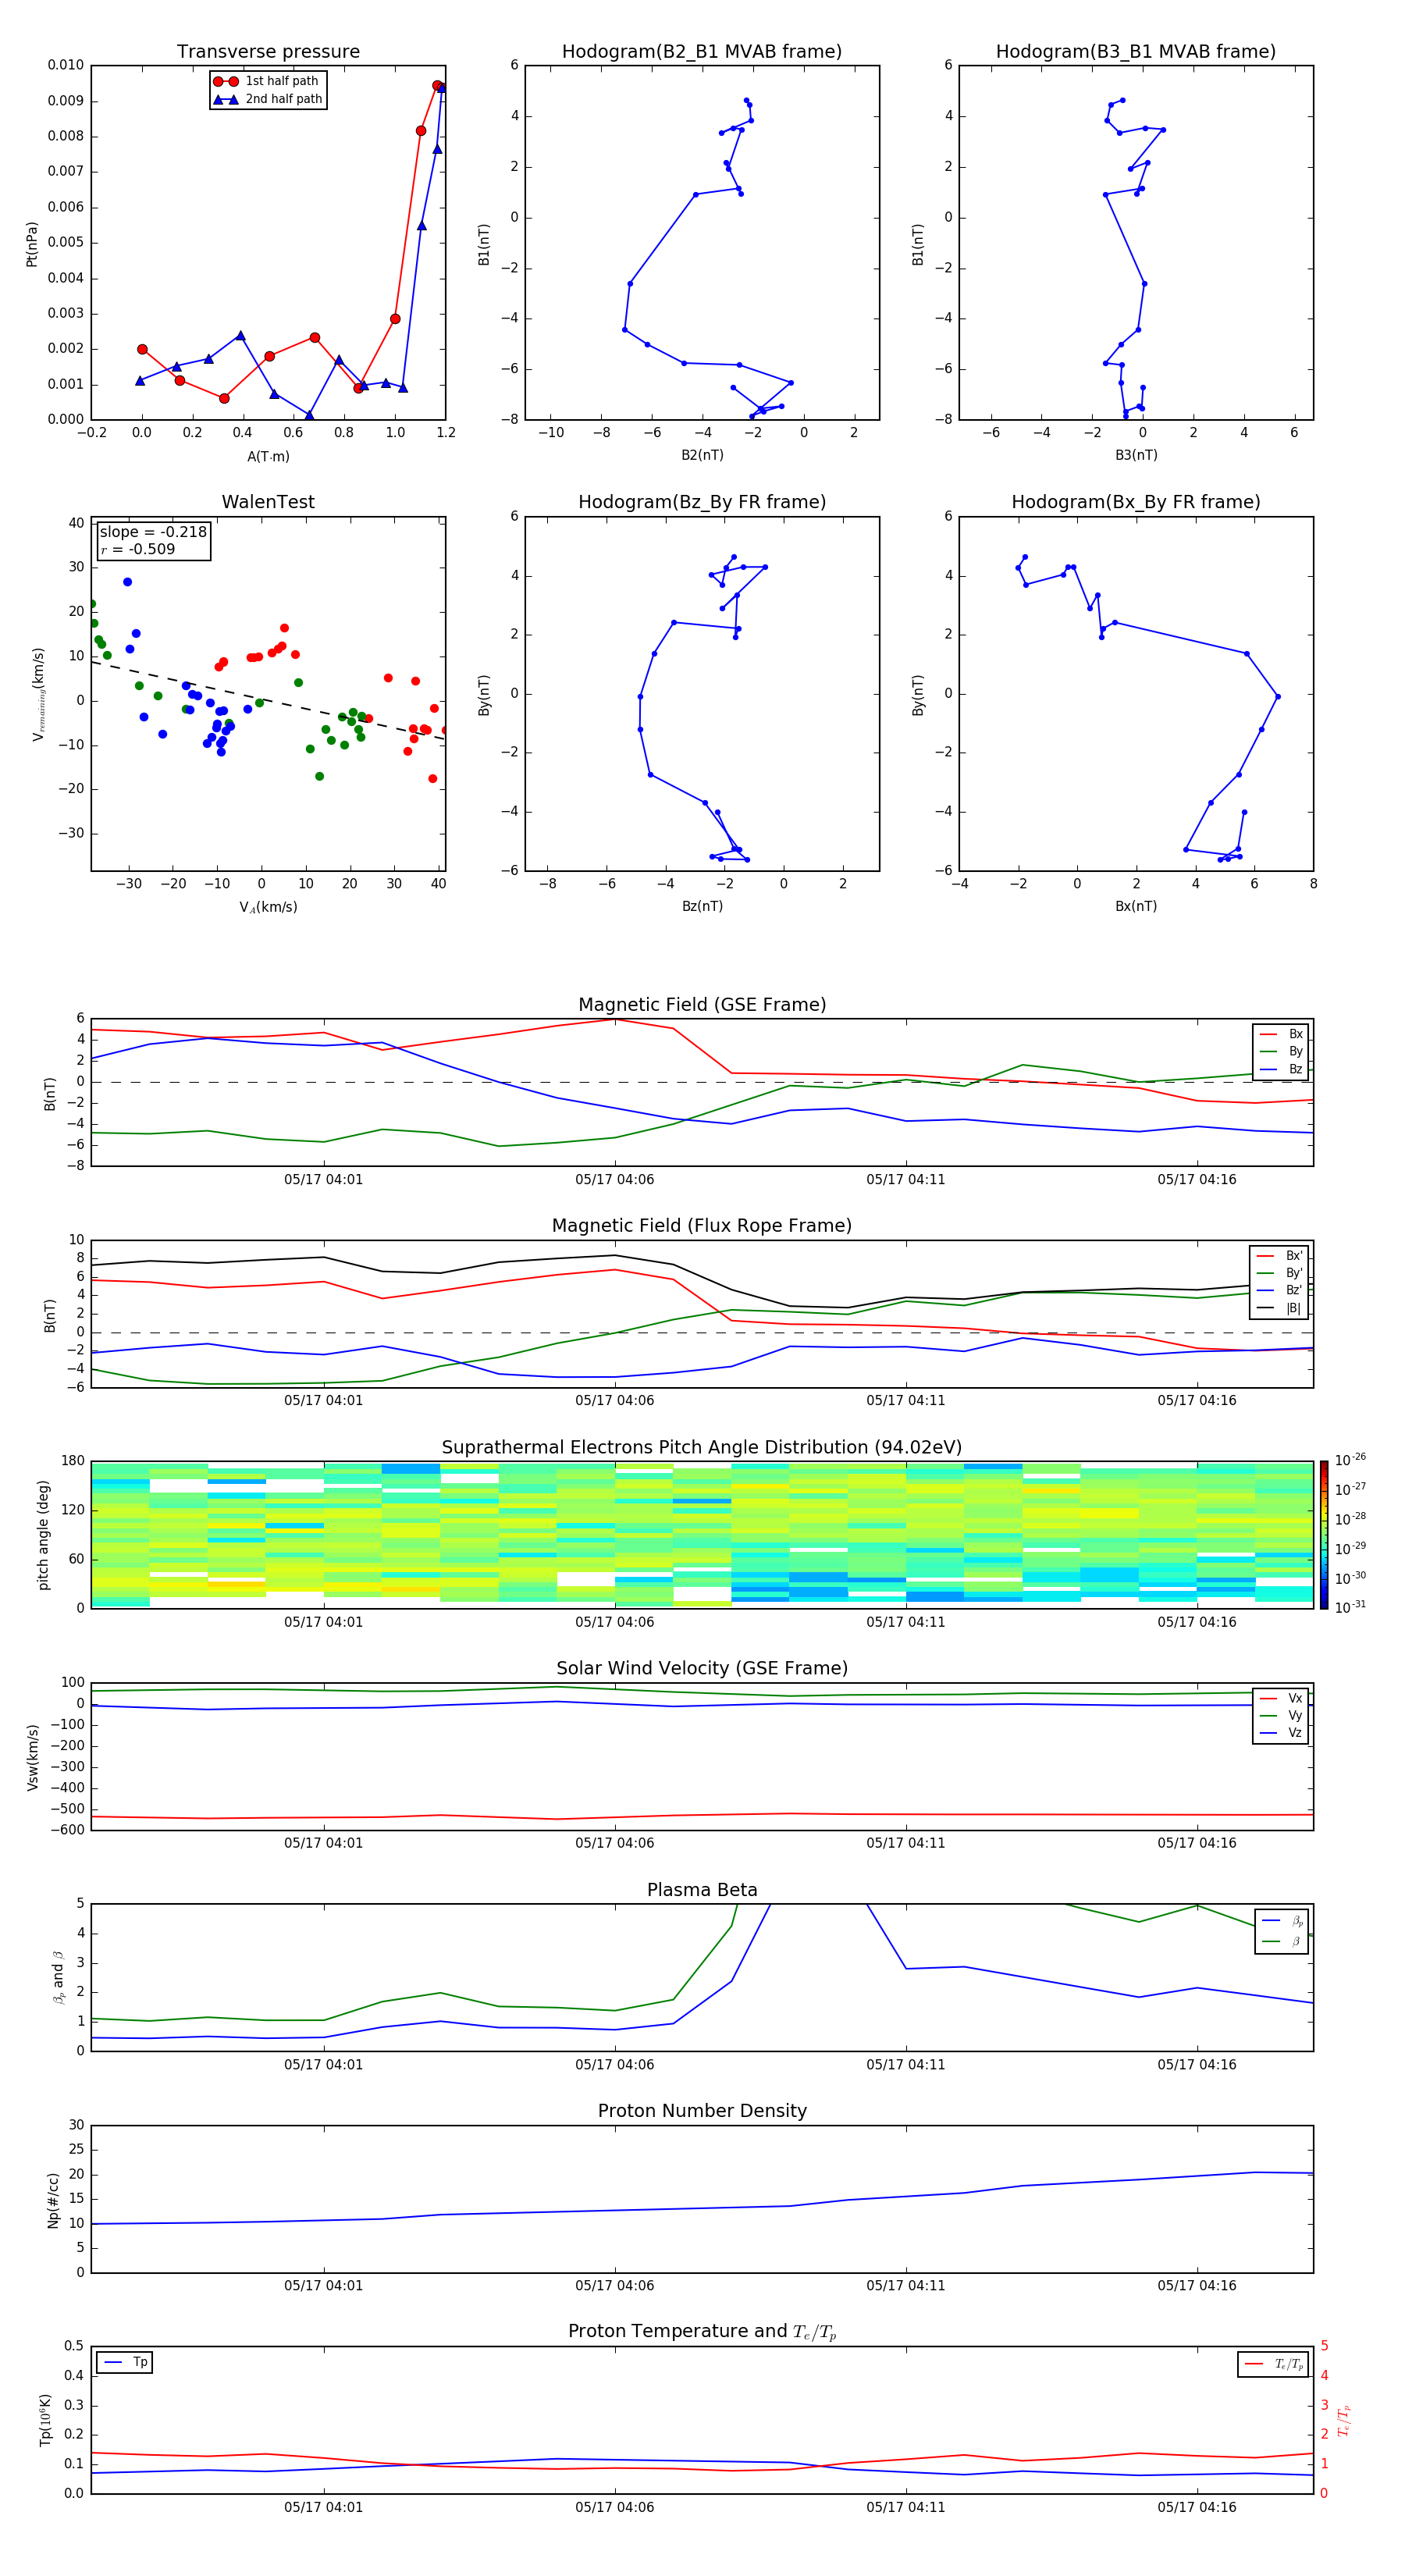Click the "Proton Temperature and Te/Tp" title
The image size is (1405, 2576).
point(702,2332)
